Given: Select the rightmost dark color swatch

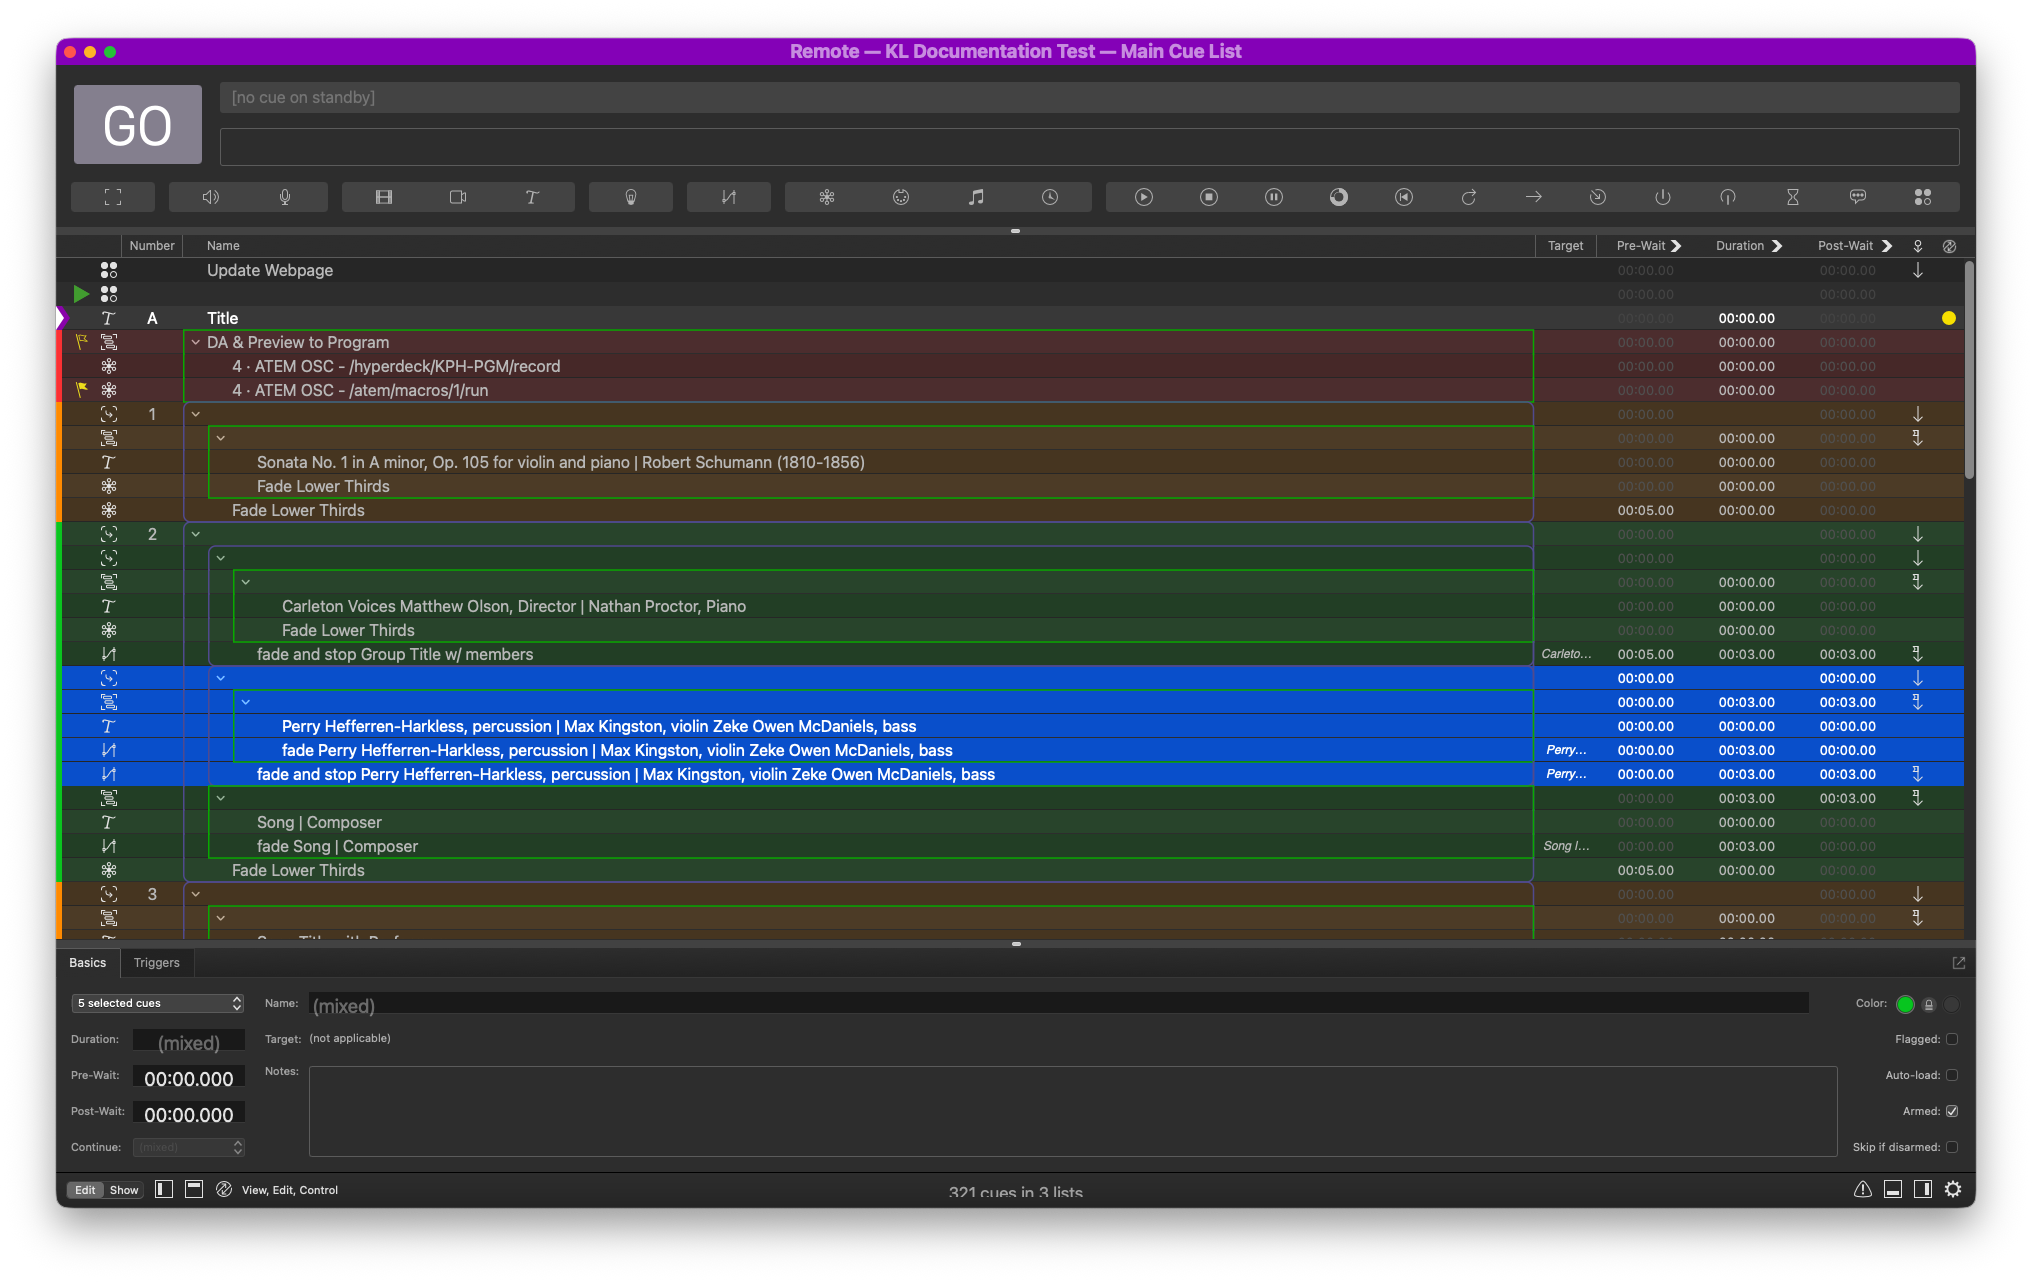Looking at the screenshot, I should [x=1952, y=1004].
